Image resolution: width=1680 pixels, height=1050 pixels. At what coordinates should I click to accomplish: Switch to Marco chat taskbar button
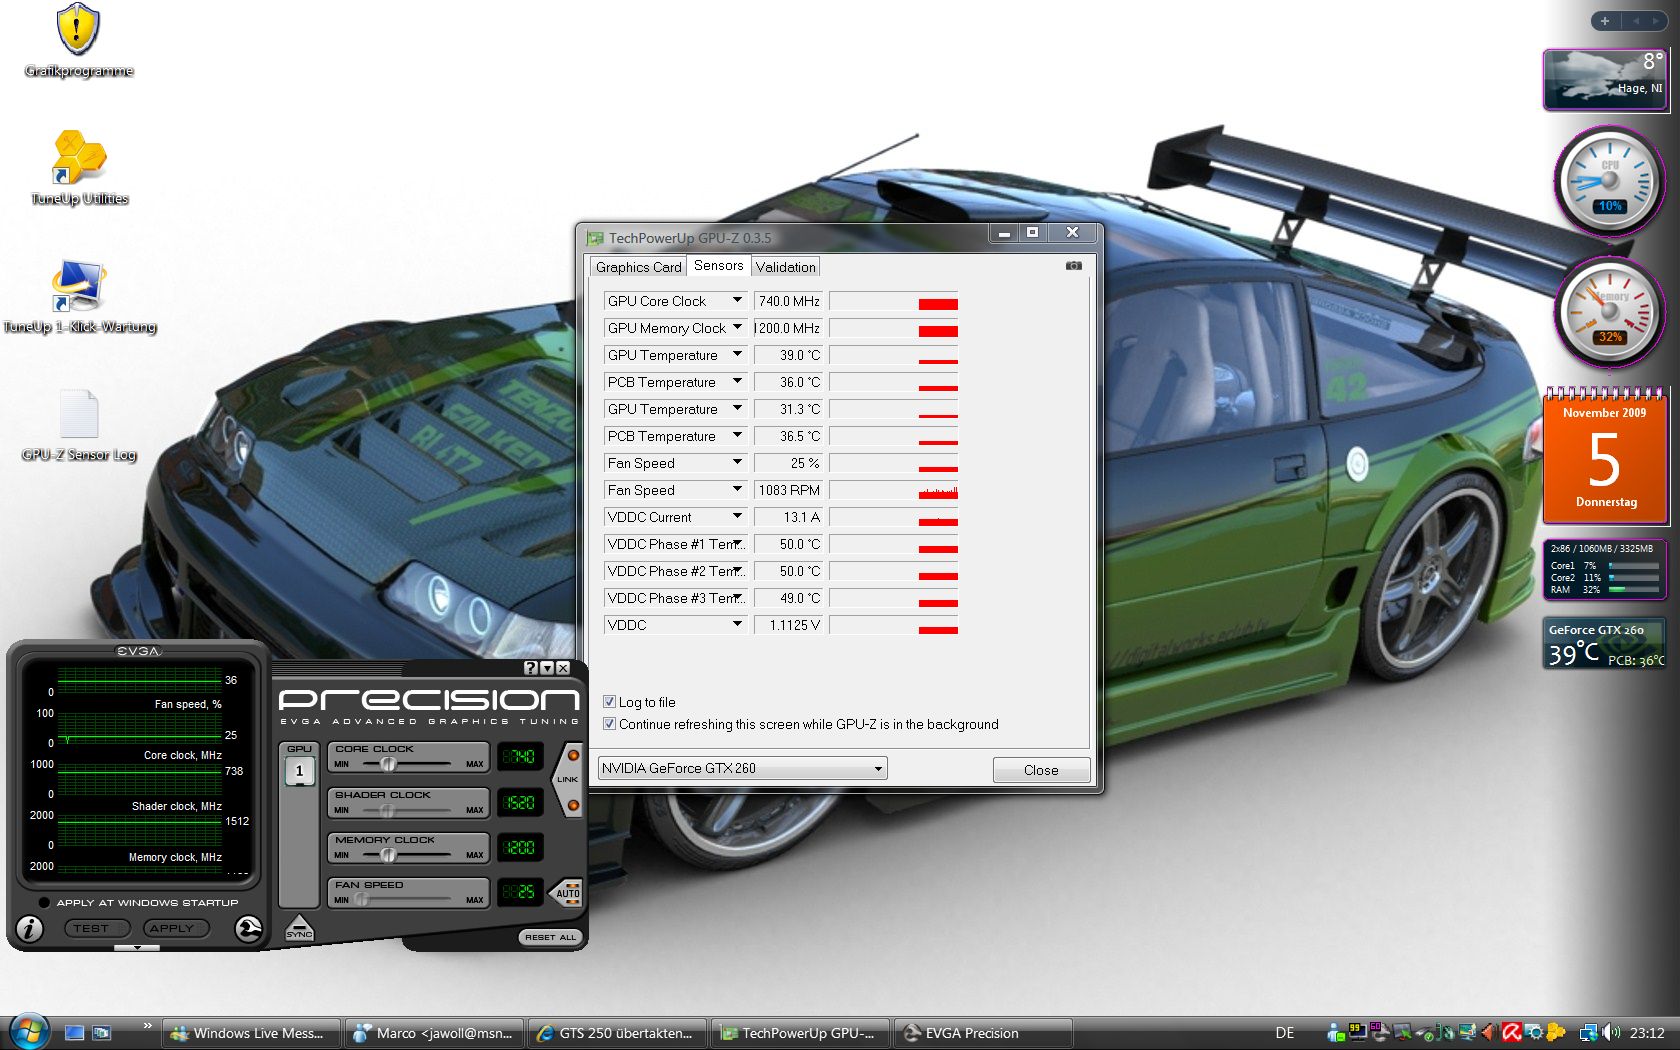[x=435, y=1033]
